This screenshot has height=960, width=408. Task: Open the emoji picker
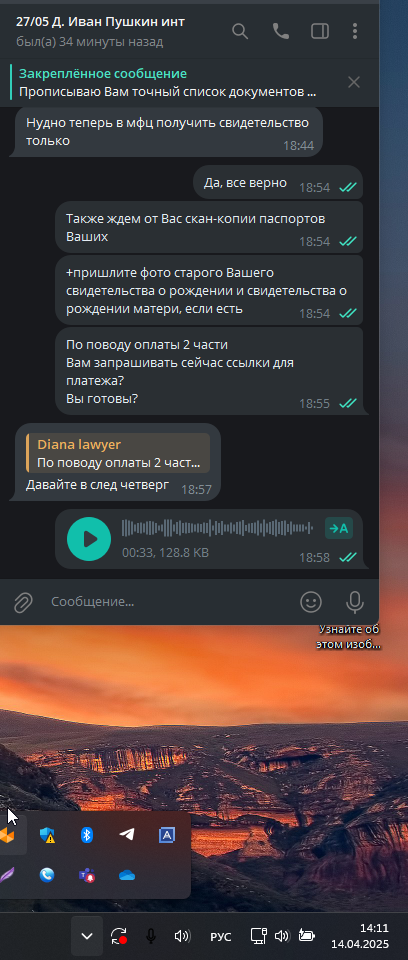[x=311, y=602]
